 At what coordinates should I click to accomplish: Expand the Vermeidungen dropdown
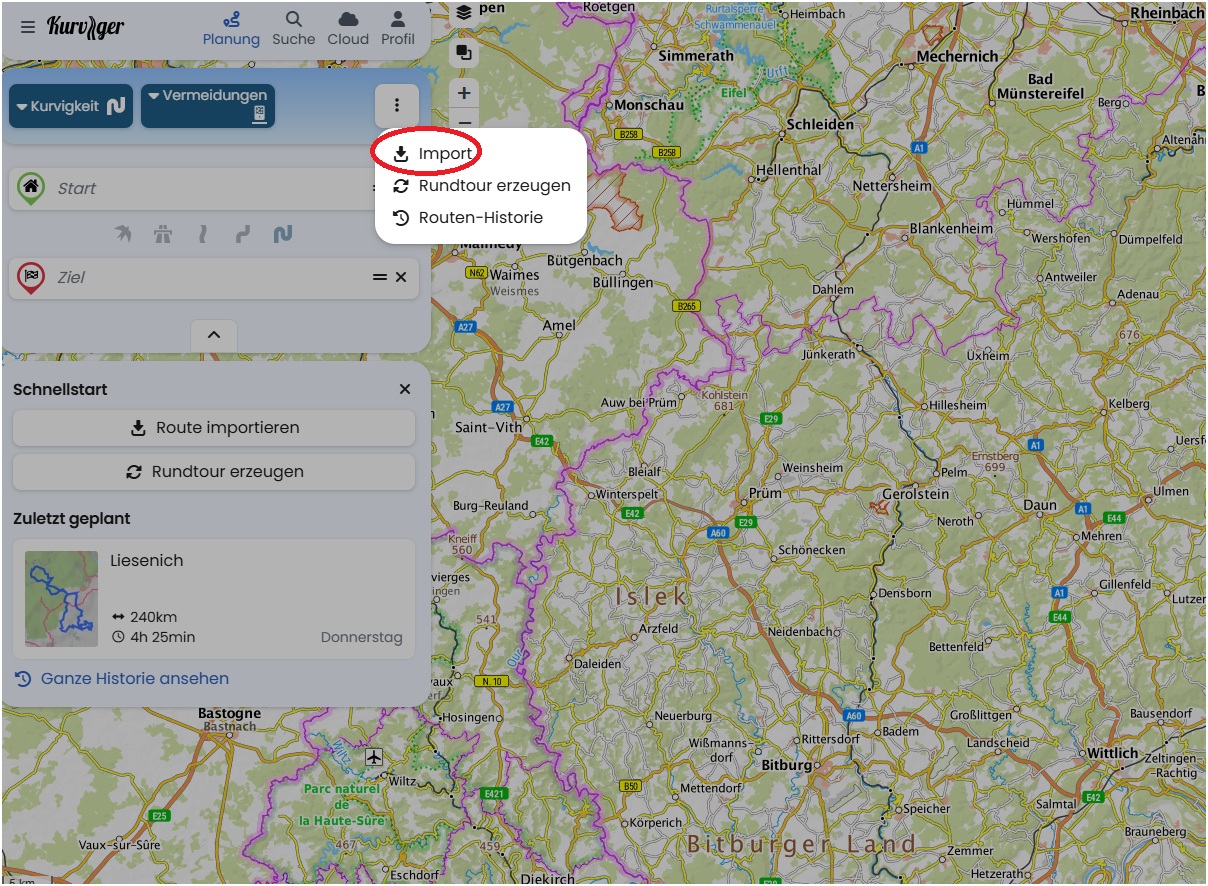point(207,106)
